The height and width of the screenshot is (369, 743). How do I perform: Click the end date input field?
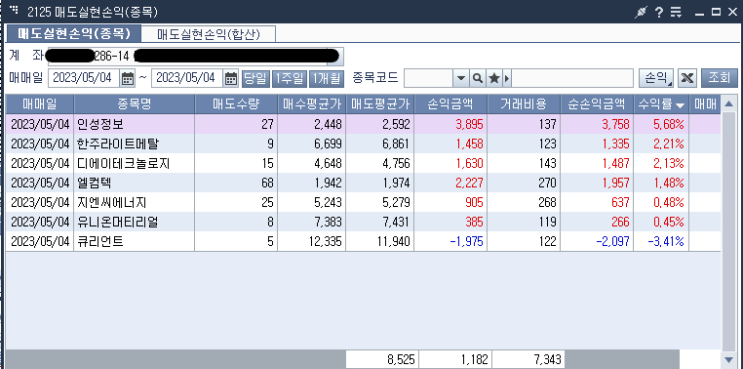(187, 78)
